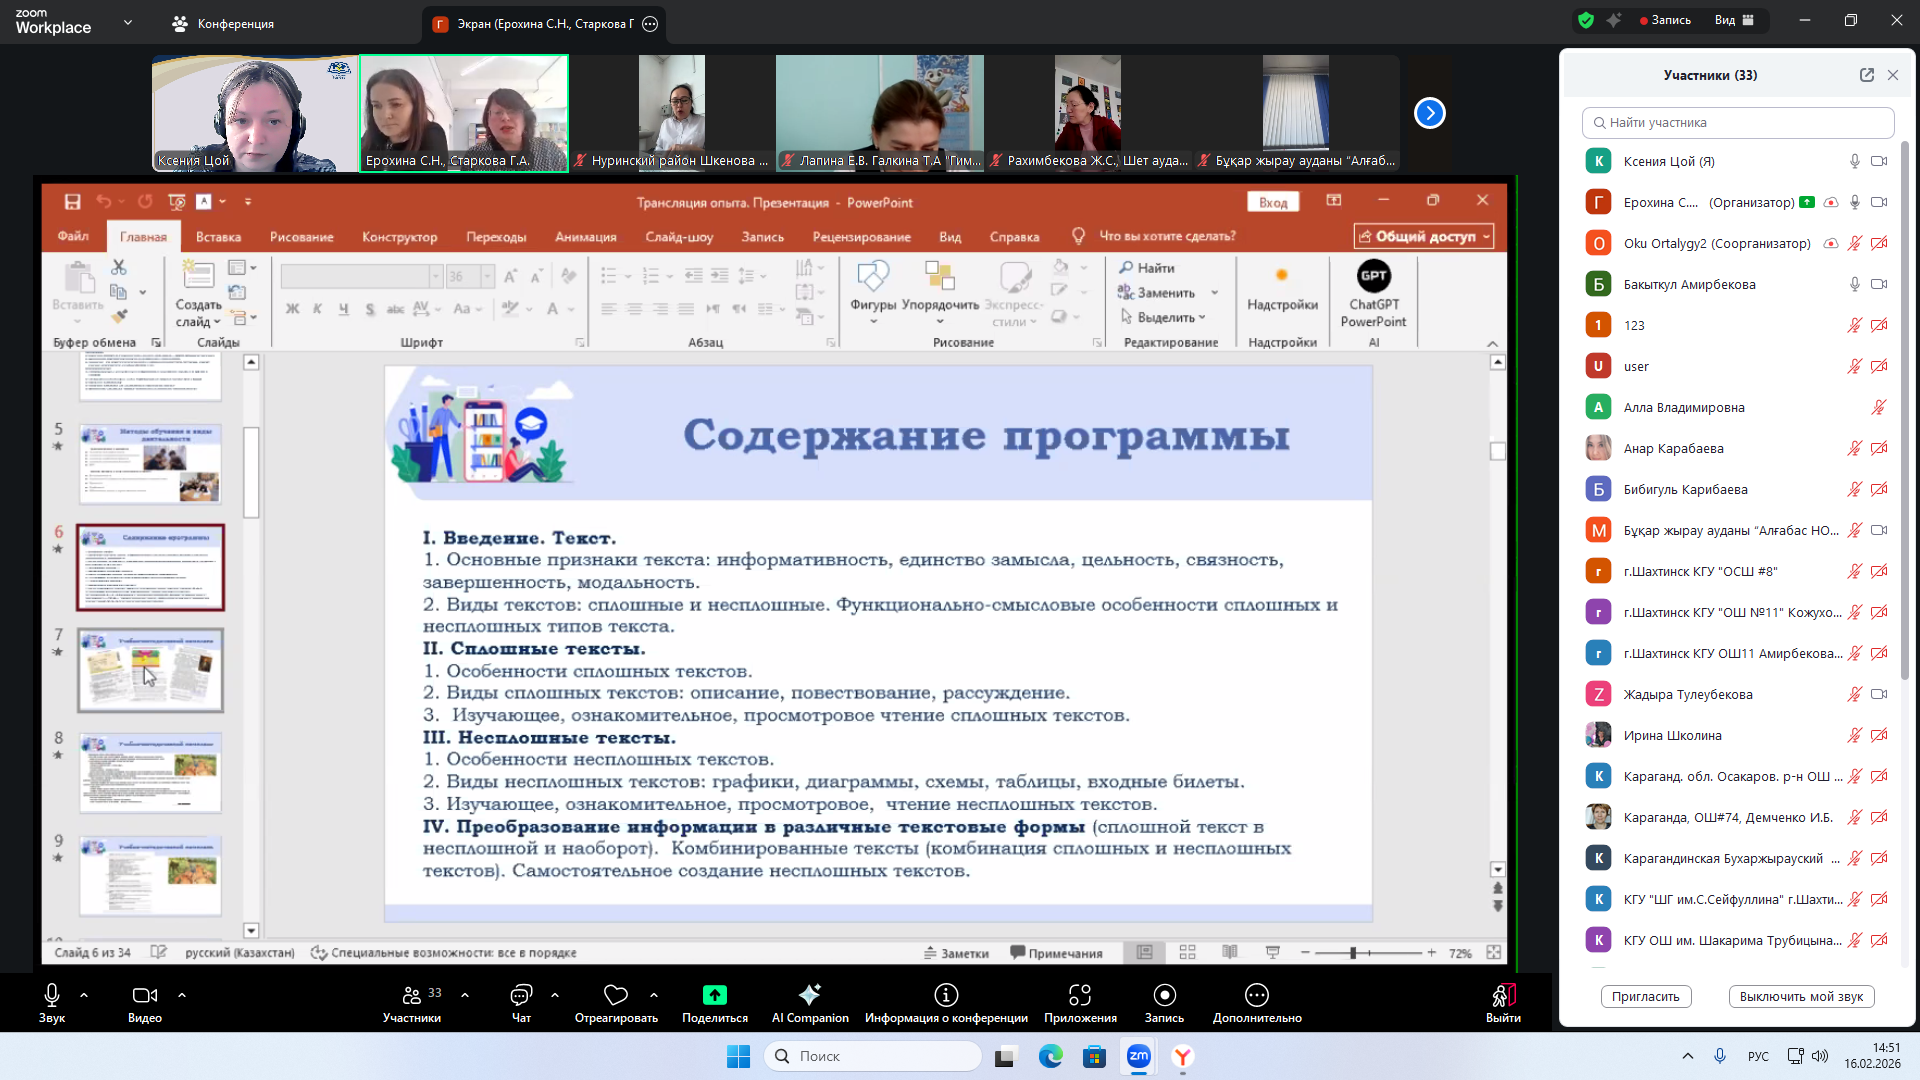Click the Invite button
Screen dimensions: 1920x1080
coord(1645,996)
